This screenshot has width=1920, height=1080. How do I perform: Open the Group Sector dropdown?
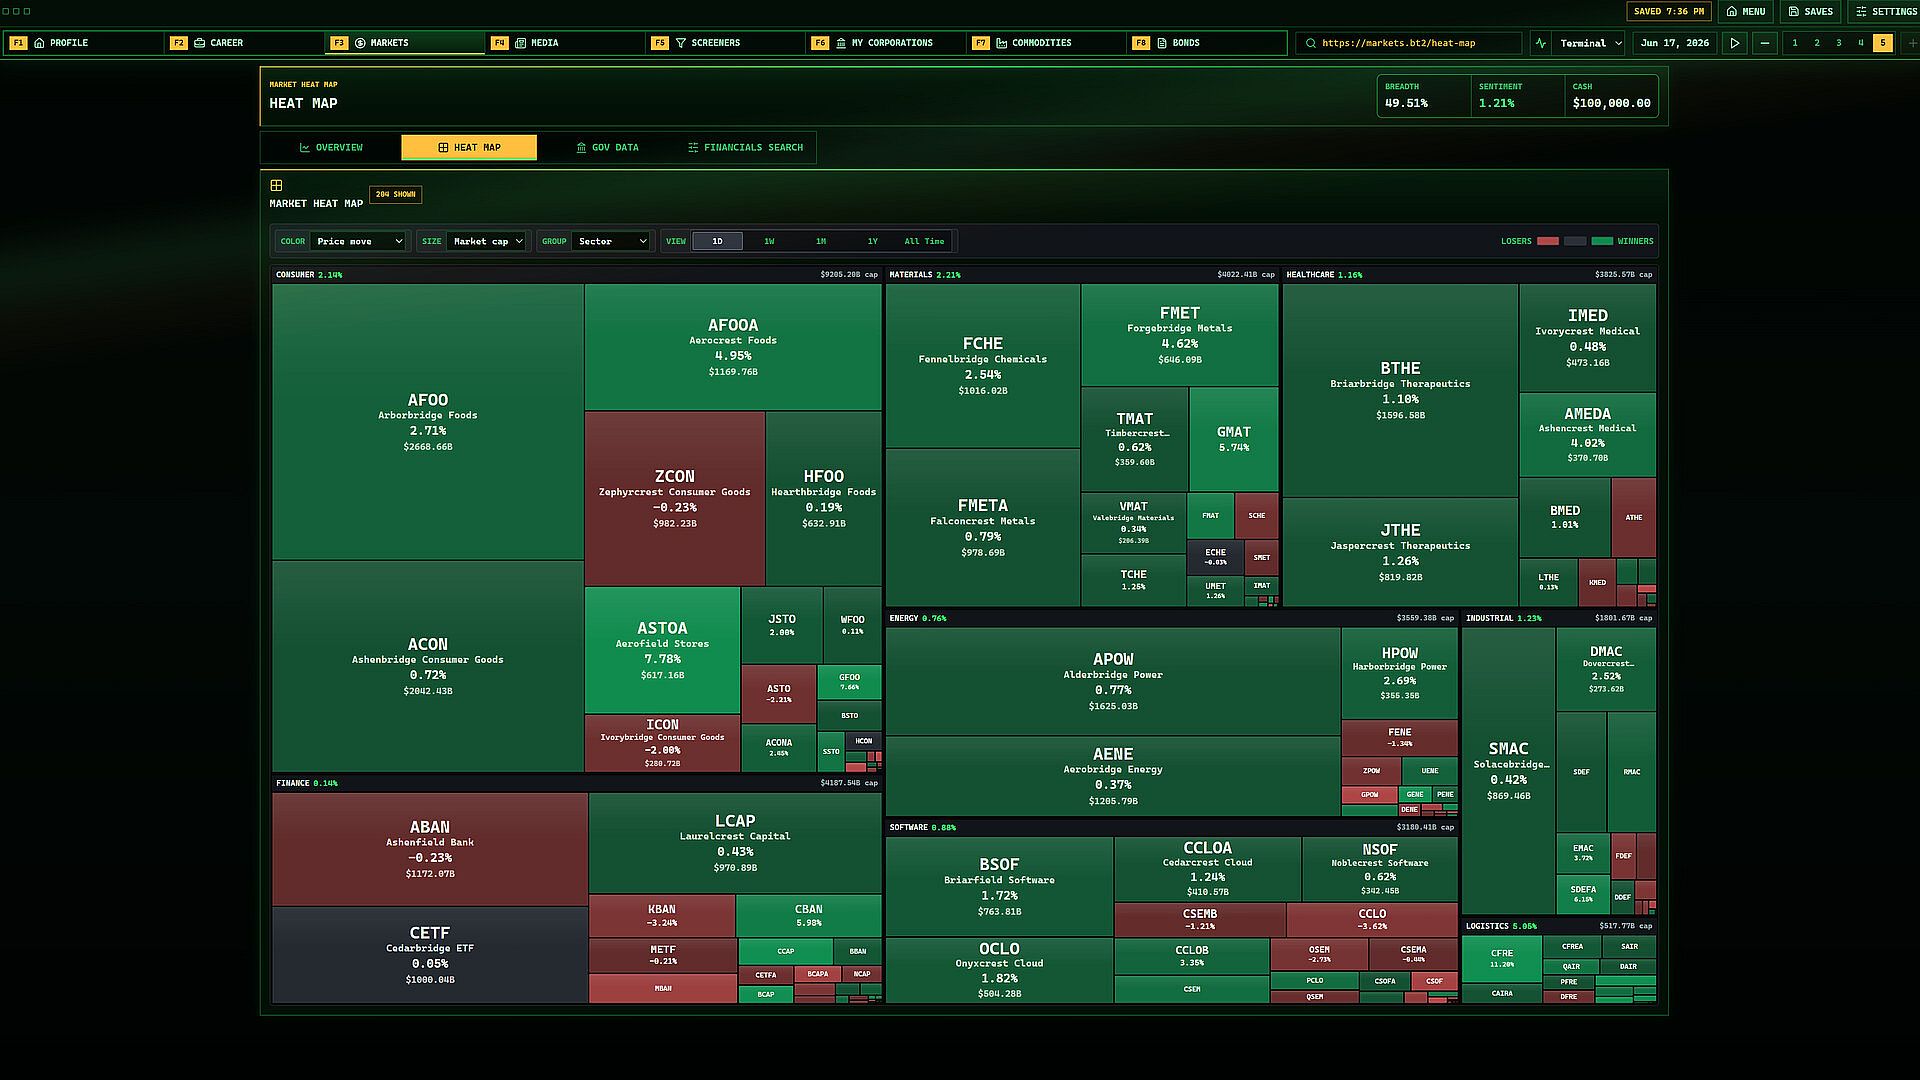click(610, 241)
